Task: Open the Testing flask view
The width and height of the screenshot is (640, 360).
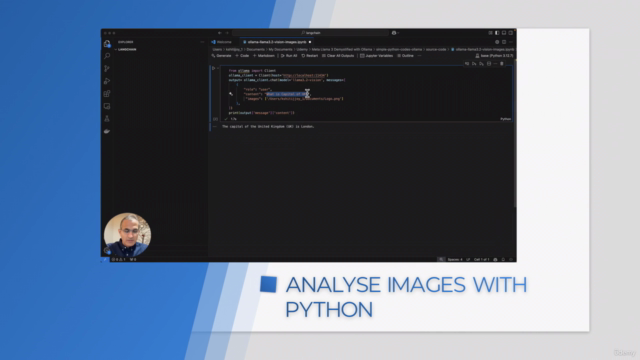Action: tap(107, 119)
